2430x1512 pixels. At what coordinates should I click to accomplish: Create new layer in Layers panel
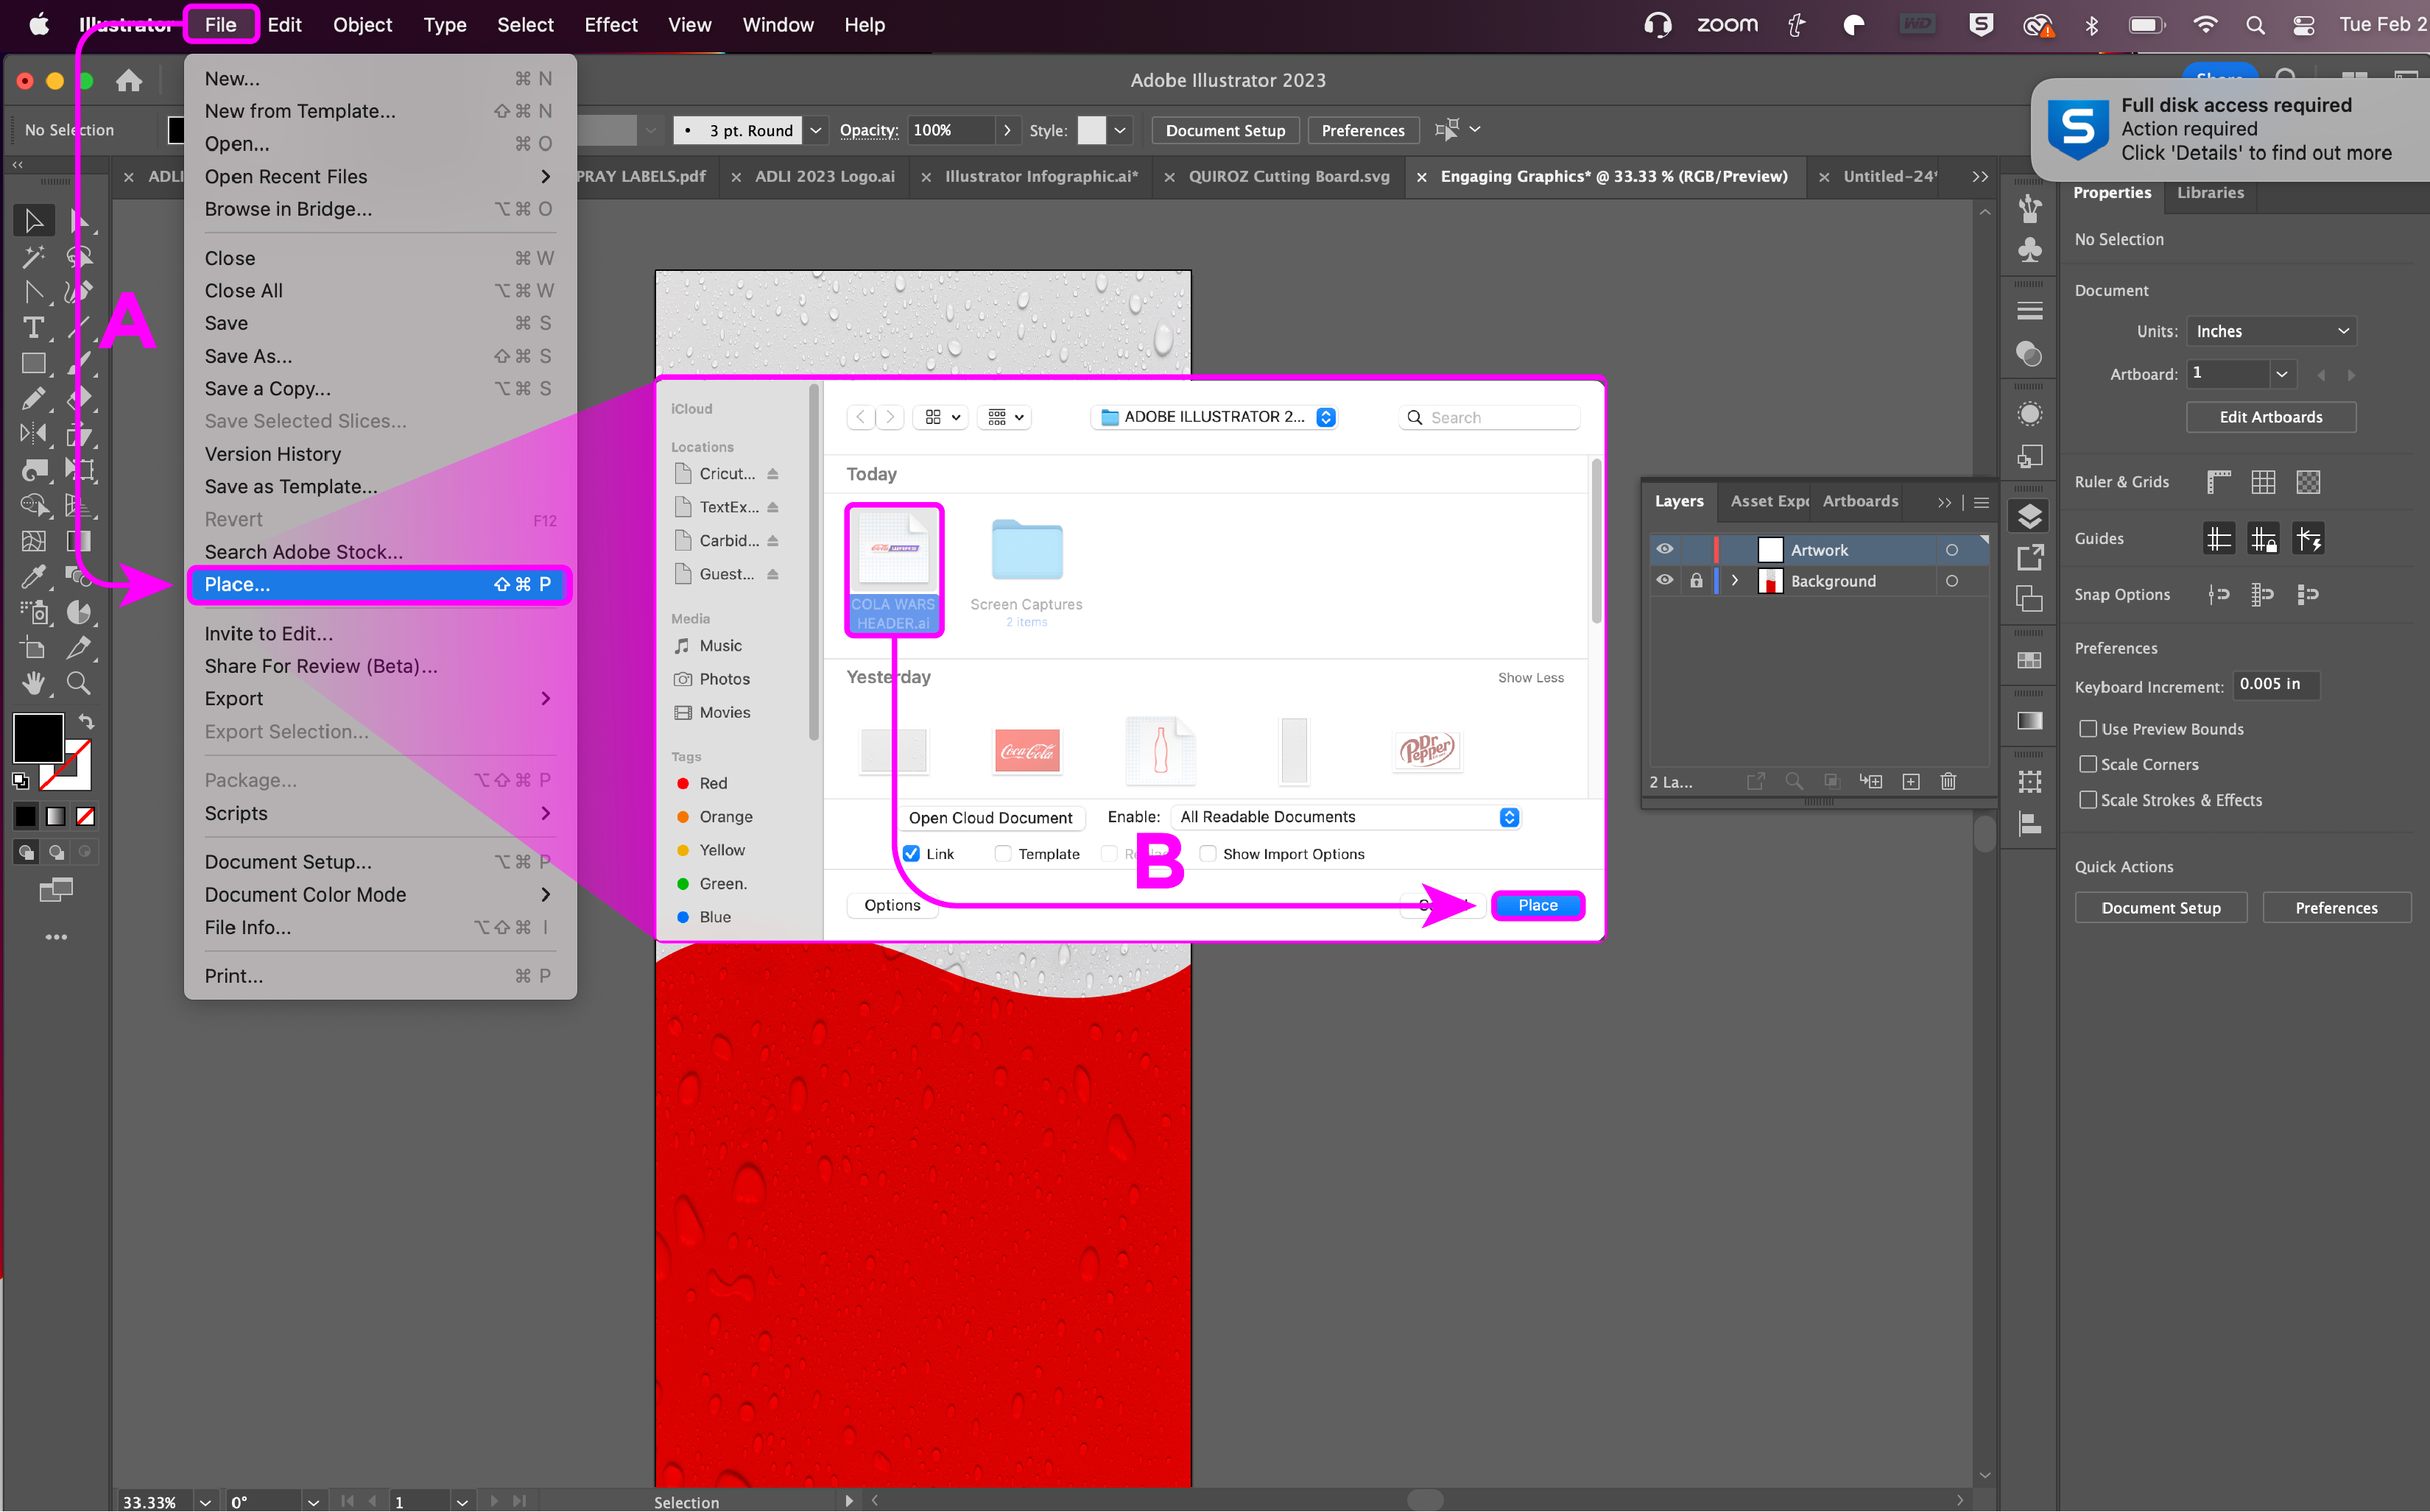(1910, 781)
